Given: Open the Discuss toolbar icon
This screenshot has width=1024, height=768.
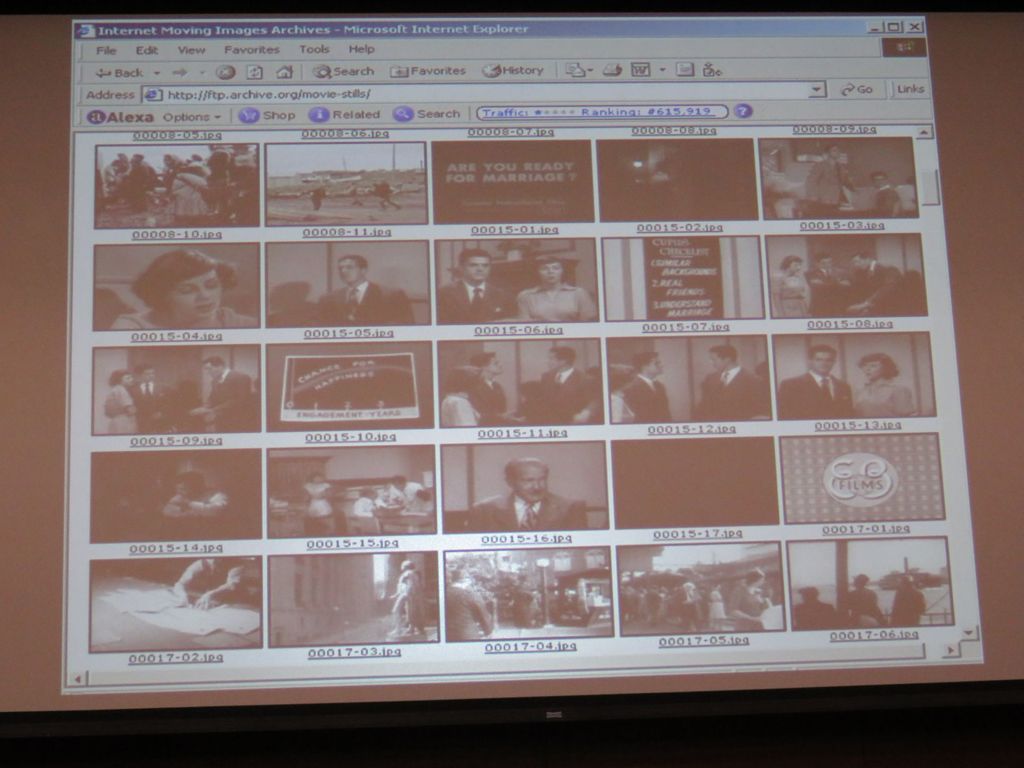Looking at the screenshot, I should pyautogui.click(x=684, y=69).
